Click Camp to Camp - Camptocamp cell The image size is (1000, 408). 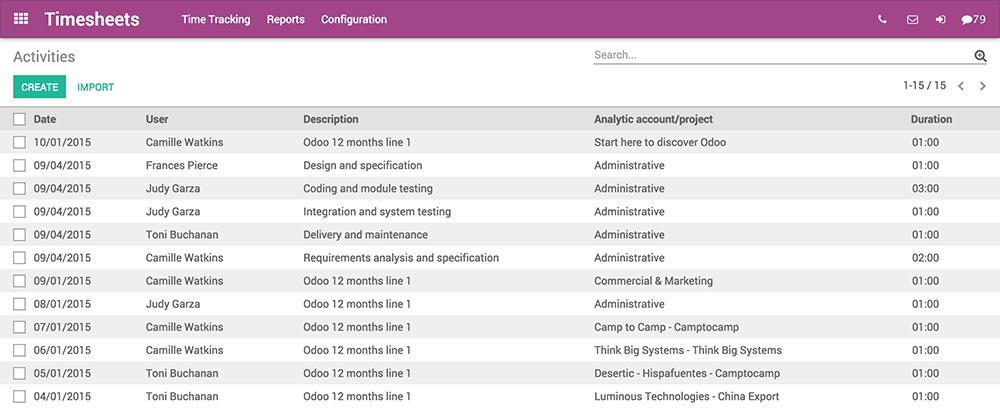666,327
